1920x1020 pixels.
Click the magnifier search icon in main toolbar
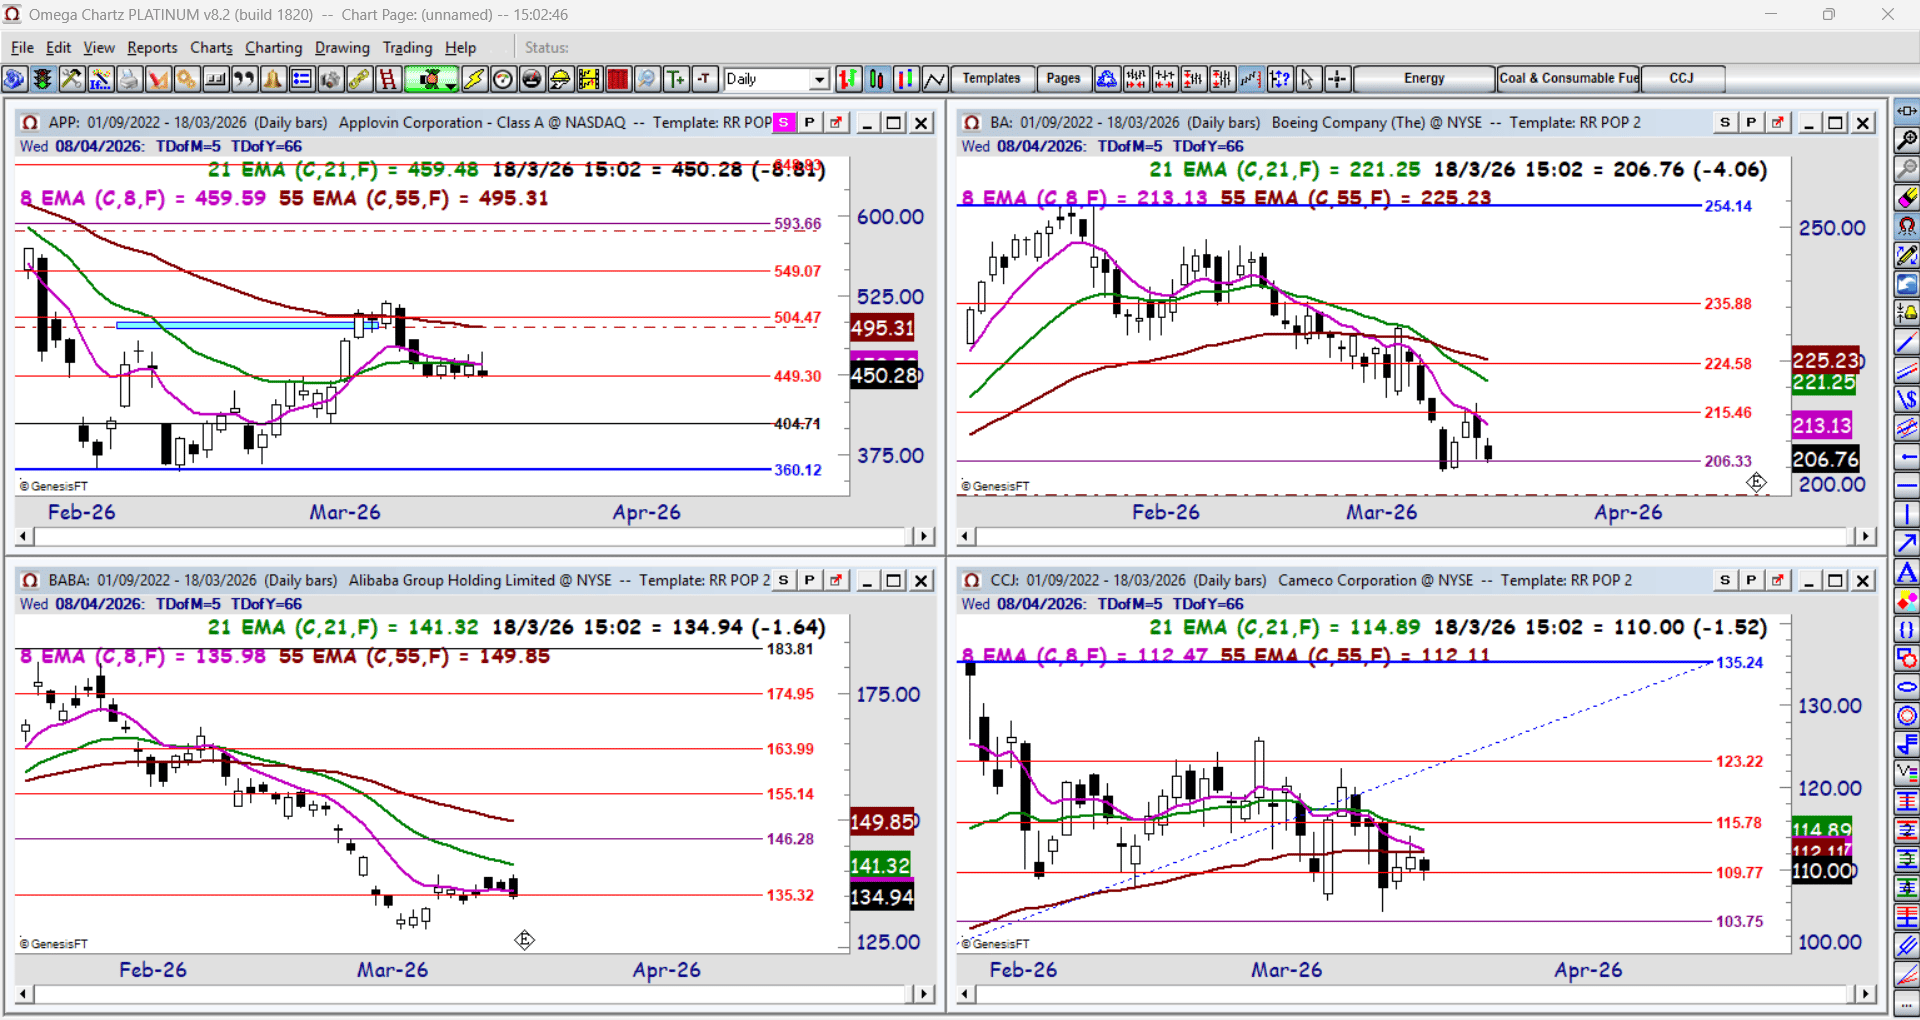(x=647, y=79)
